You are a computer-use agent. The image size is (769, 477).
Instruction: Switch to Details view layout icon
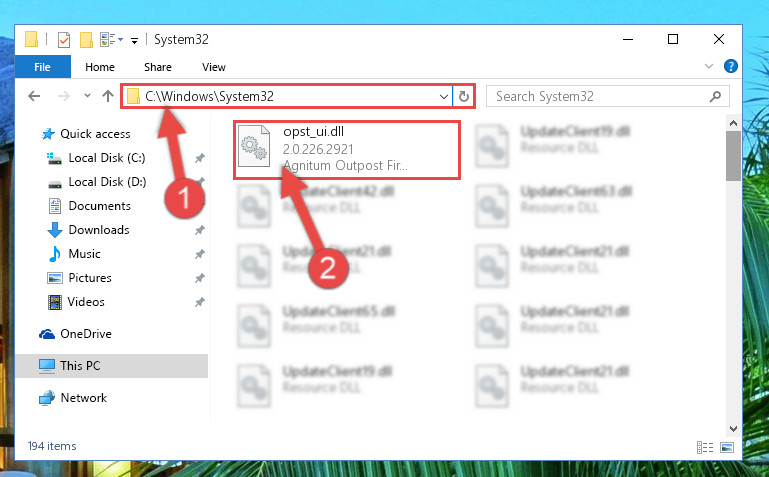click(x=705, y=447)
